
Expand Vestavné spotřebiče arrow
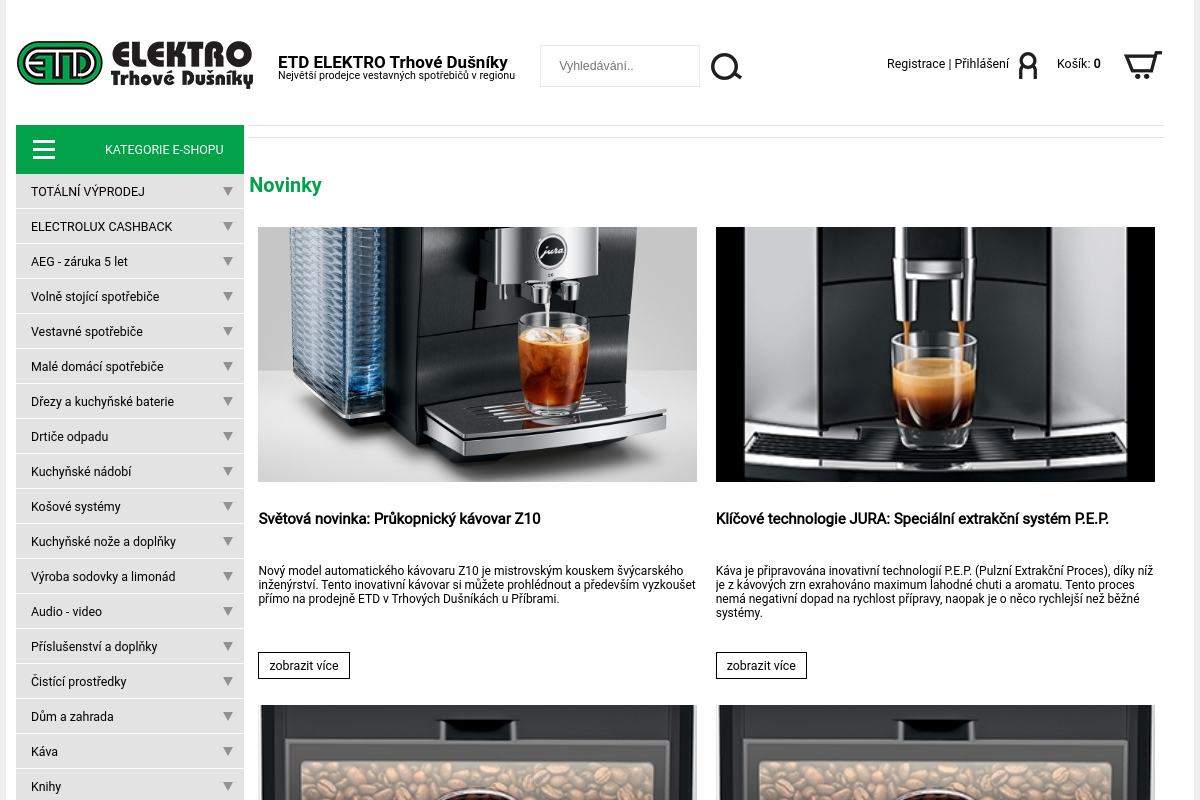coord(228,331)
